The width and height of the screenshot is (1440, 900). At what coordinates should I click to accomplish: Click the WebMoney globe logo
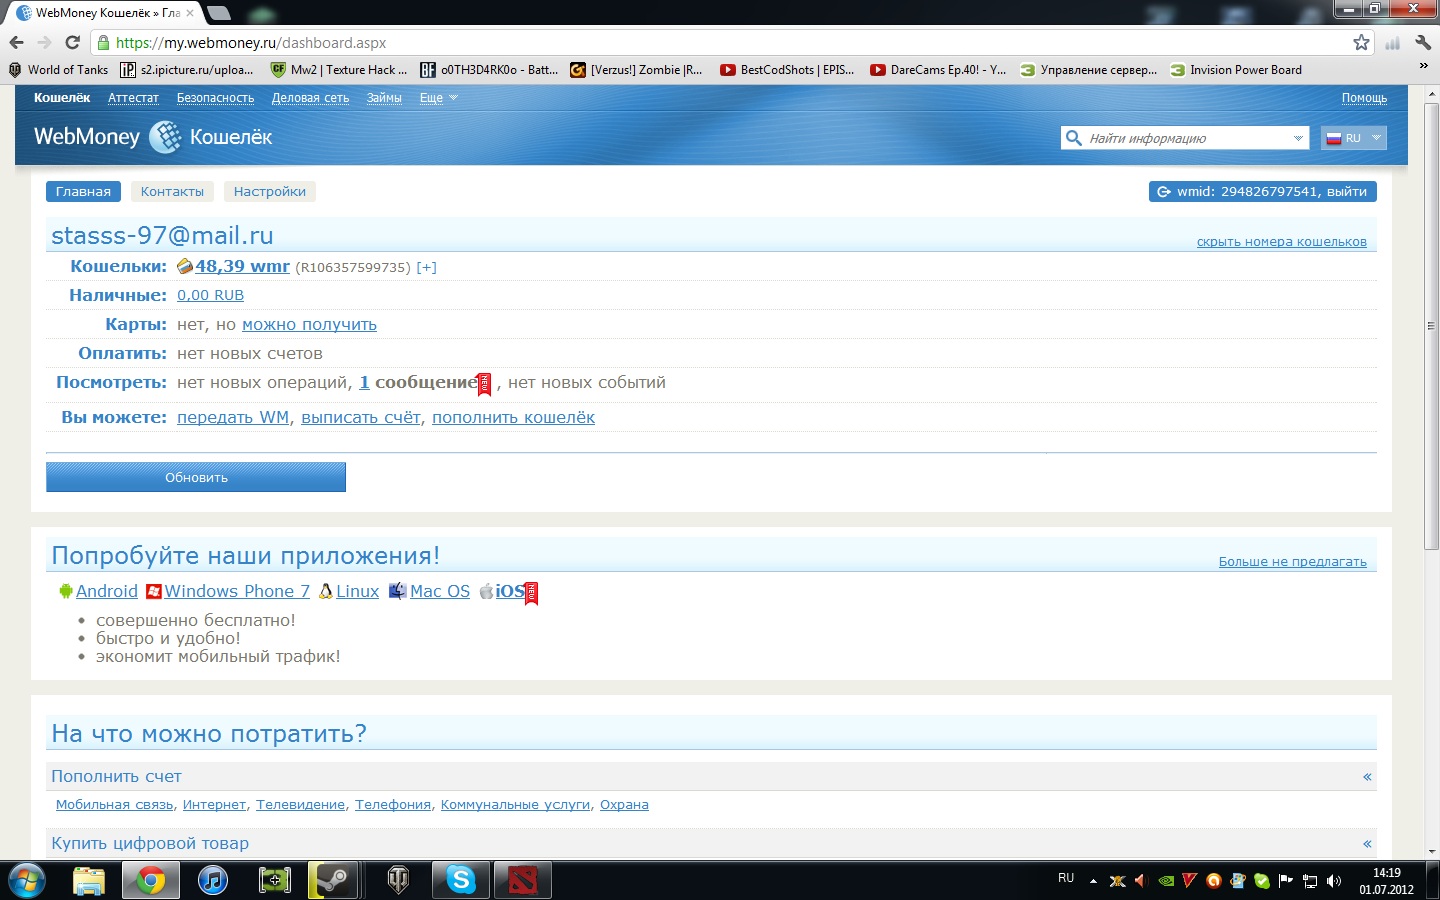click(164, 137)
